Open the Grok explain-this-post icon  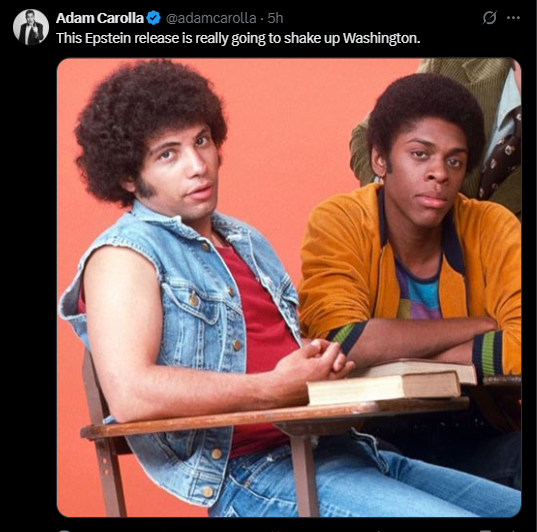click(489, 17)
